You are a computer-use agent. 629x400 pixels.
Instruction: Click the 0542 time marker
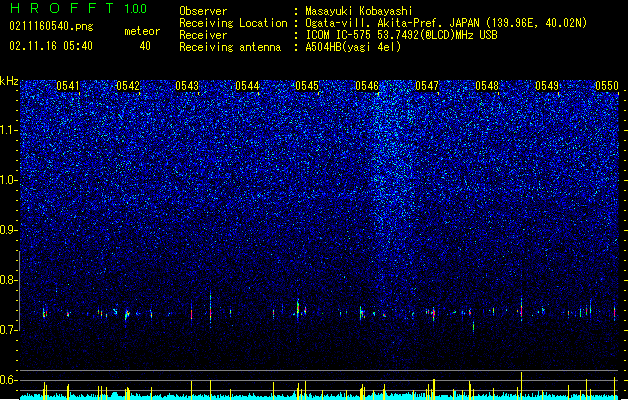[x=128, y=86]
